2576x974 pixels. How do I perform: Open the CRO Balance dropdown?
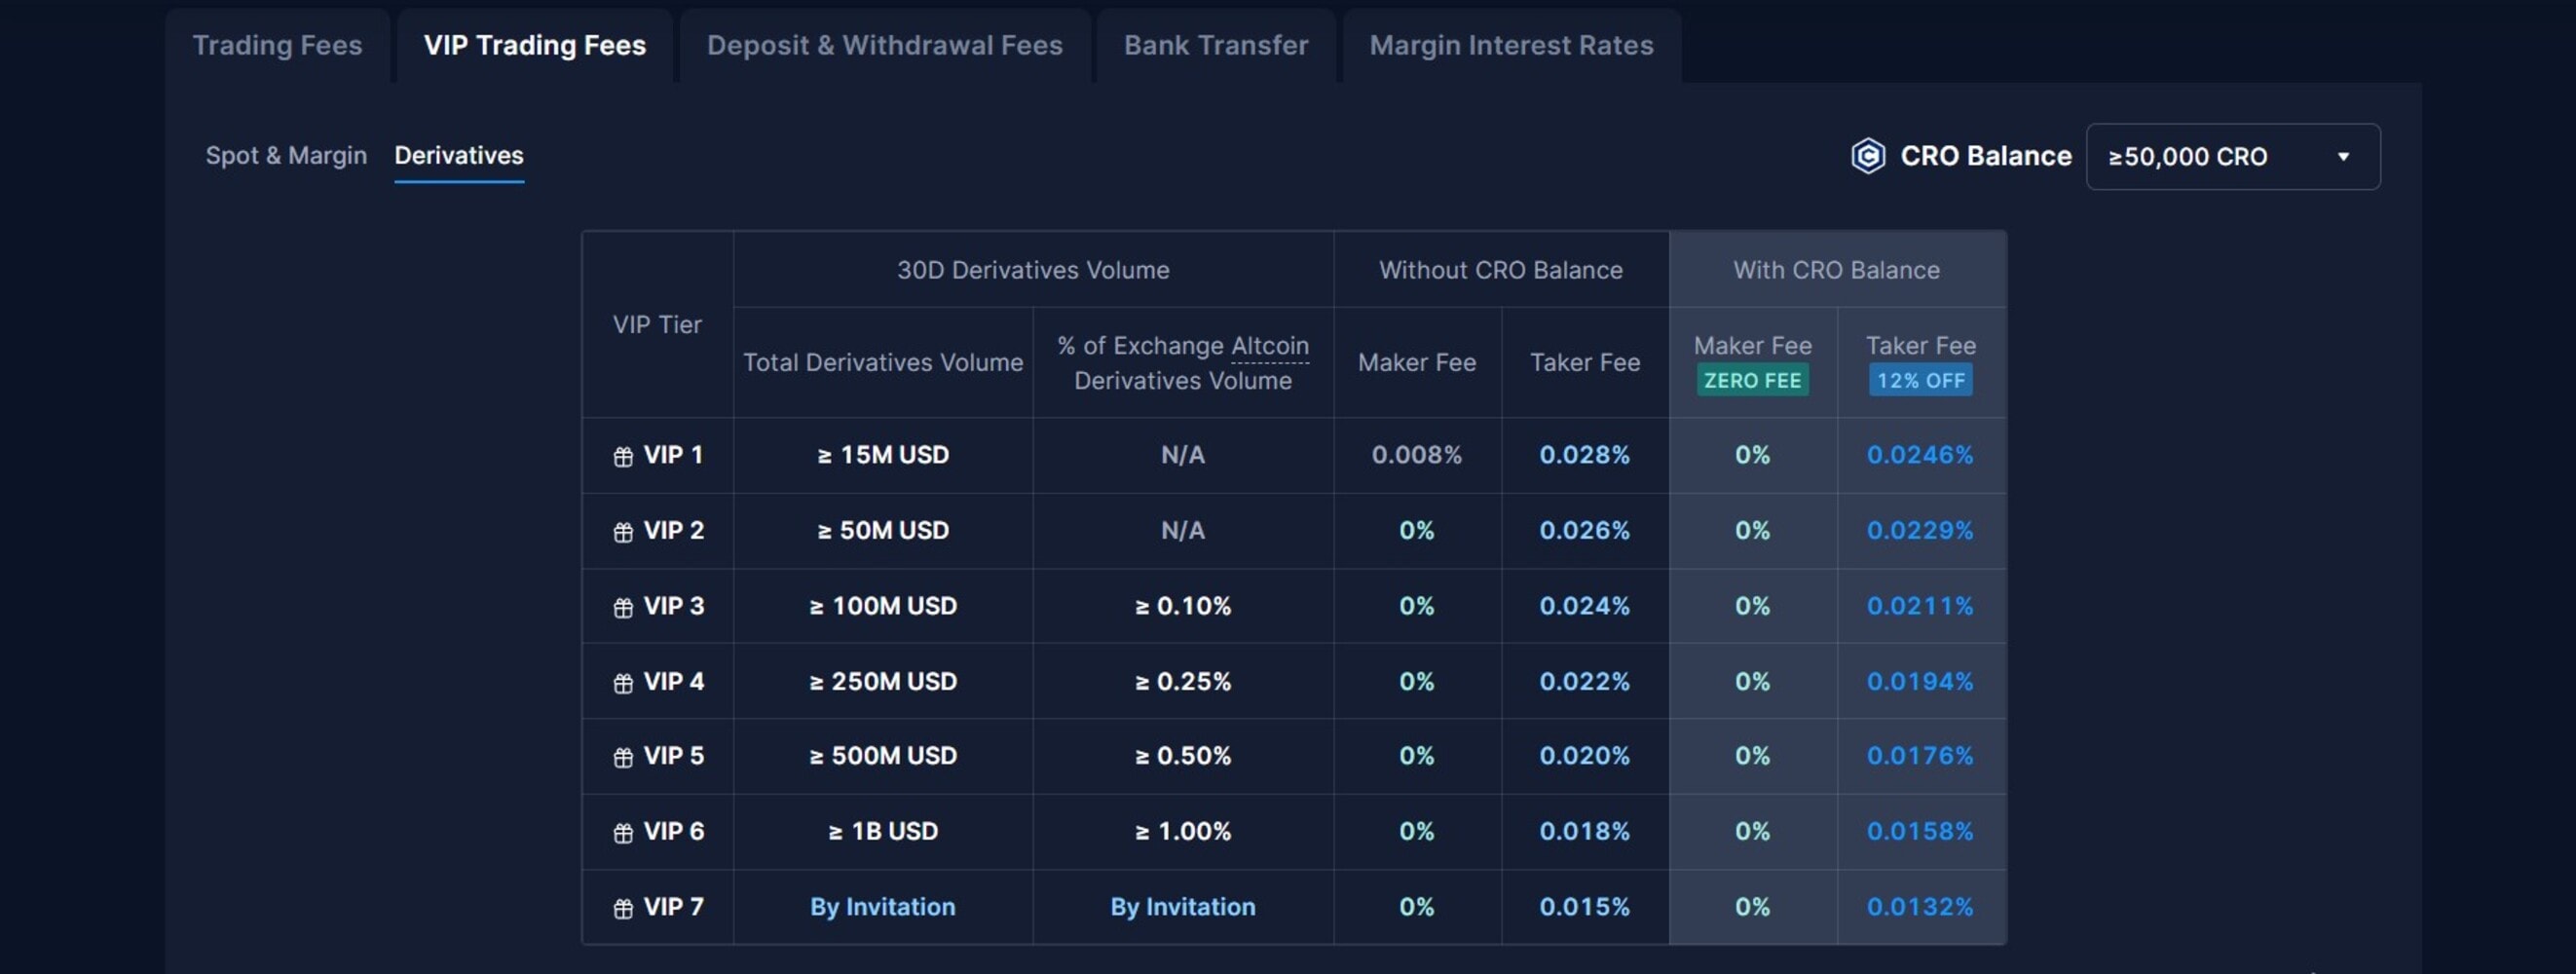tap(2232, 156)
